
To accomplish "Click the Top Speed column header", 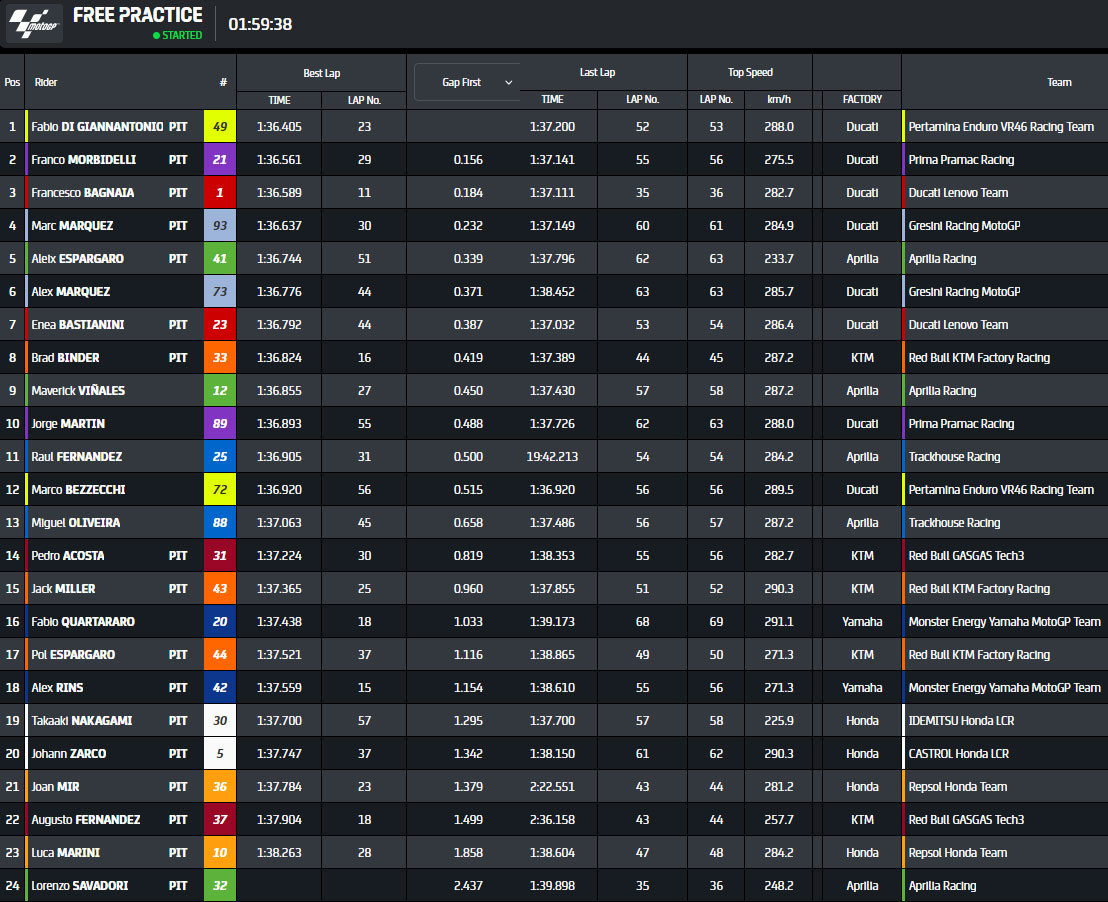I will 749,72.
